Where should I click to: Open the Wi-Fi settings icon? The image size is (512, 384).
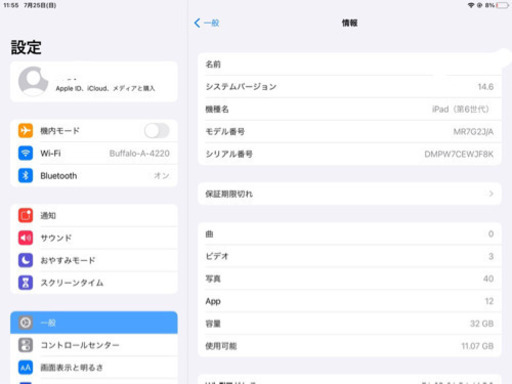(26, 153)
